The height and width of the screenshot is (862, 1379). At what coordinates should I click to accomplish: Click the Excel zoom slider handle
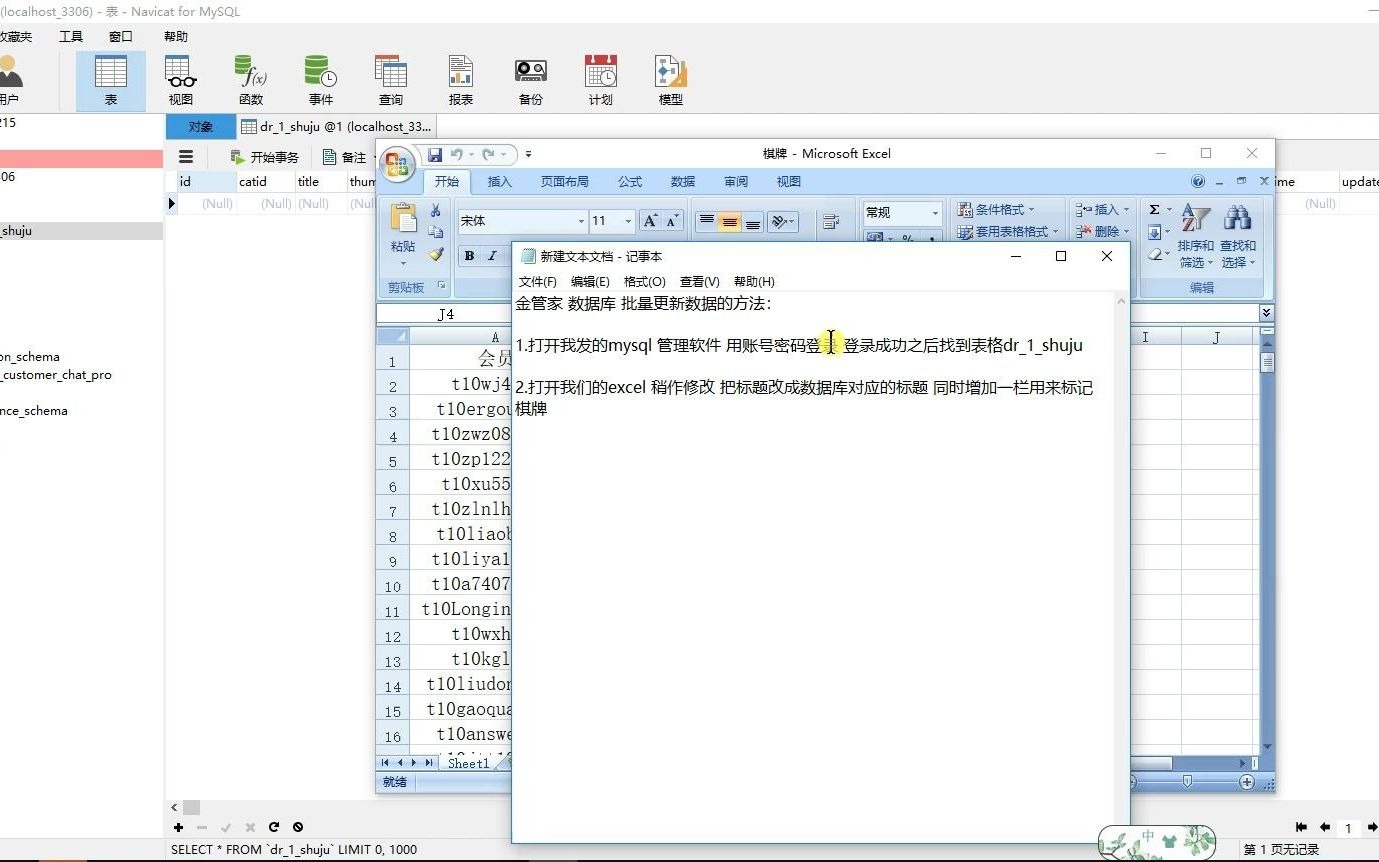coord(1187,782)
